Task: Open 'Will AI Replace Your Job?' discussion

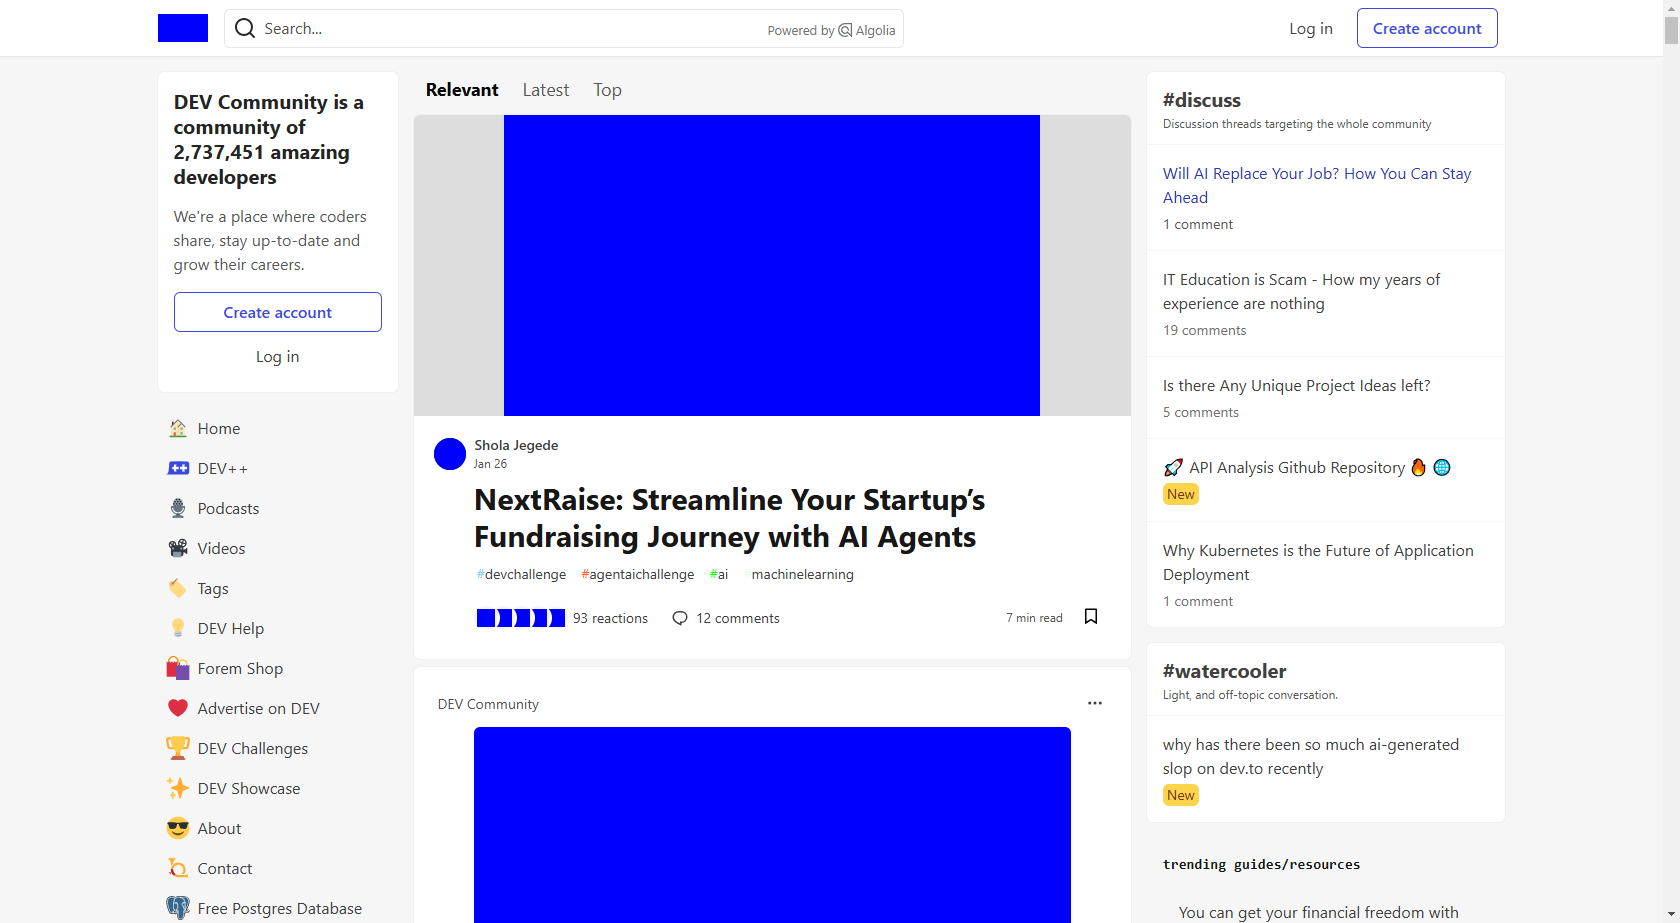Action: 1316,185
